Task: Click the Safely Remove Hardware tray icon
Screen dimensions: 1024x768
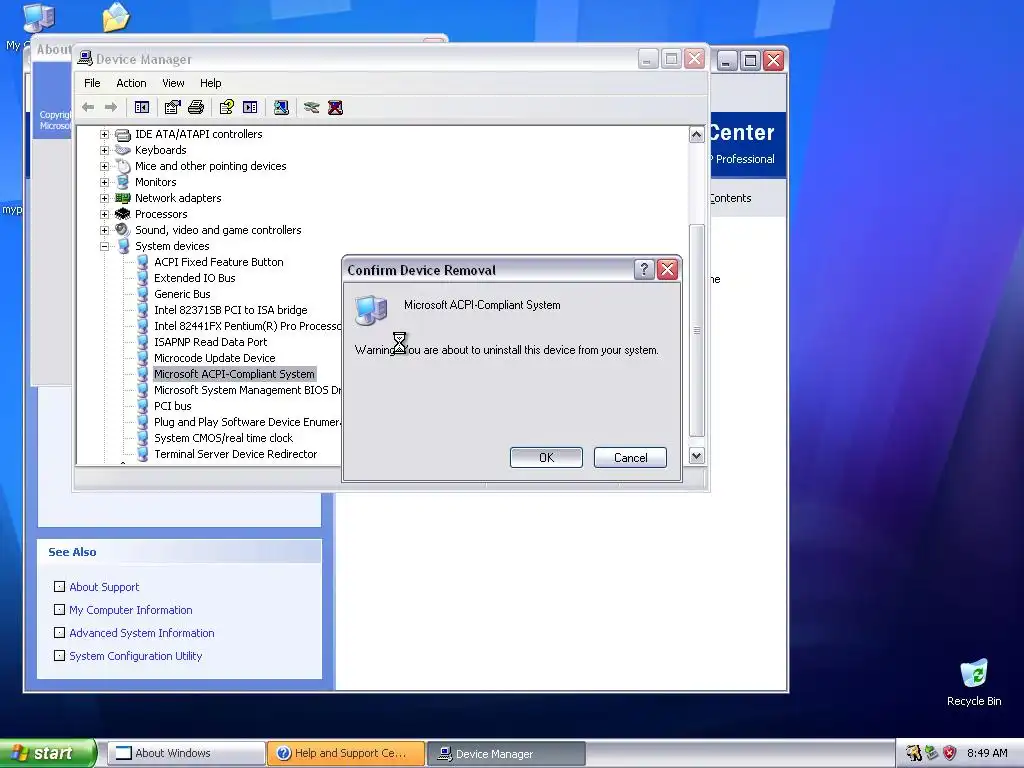Action: pyautogui.click(x=932, y=753)
